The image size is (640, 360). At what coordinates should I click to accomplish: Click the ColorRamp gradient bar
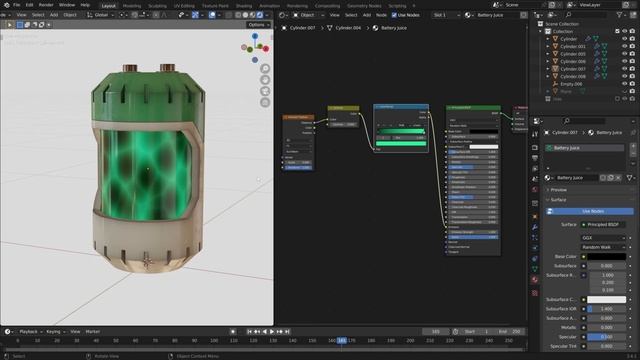[401, 131]
